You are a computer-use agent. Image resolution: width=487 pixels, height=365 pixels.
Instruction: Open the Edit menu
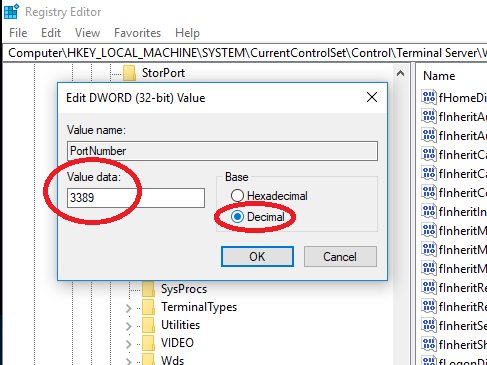51,33
